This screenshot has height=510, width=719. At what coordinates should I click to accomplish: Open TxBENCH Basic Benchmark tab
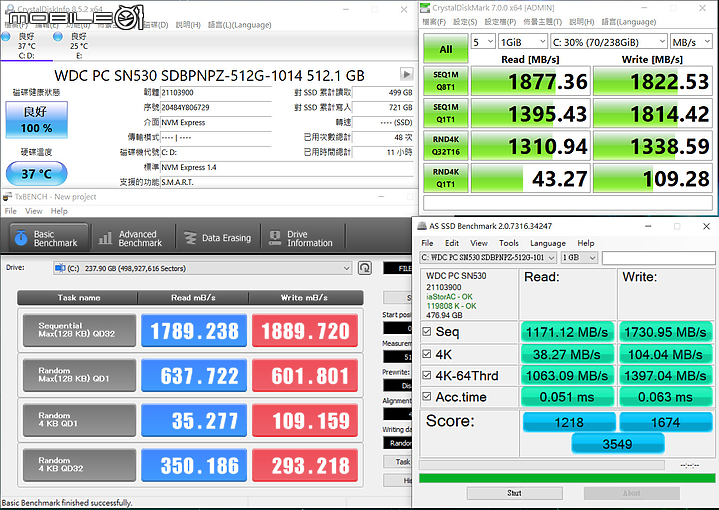(x=49, y=238)
